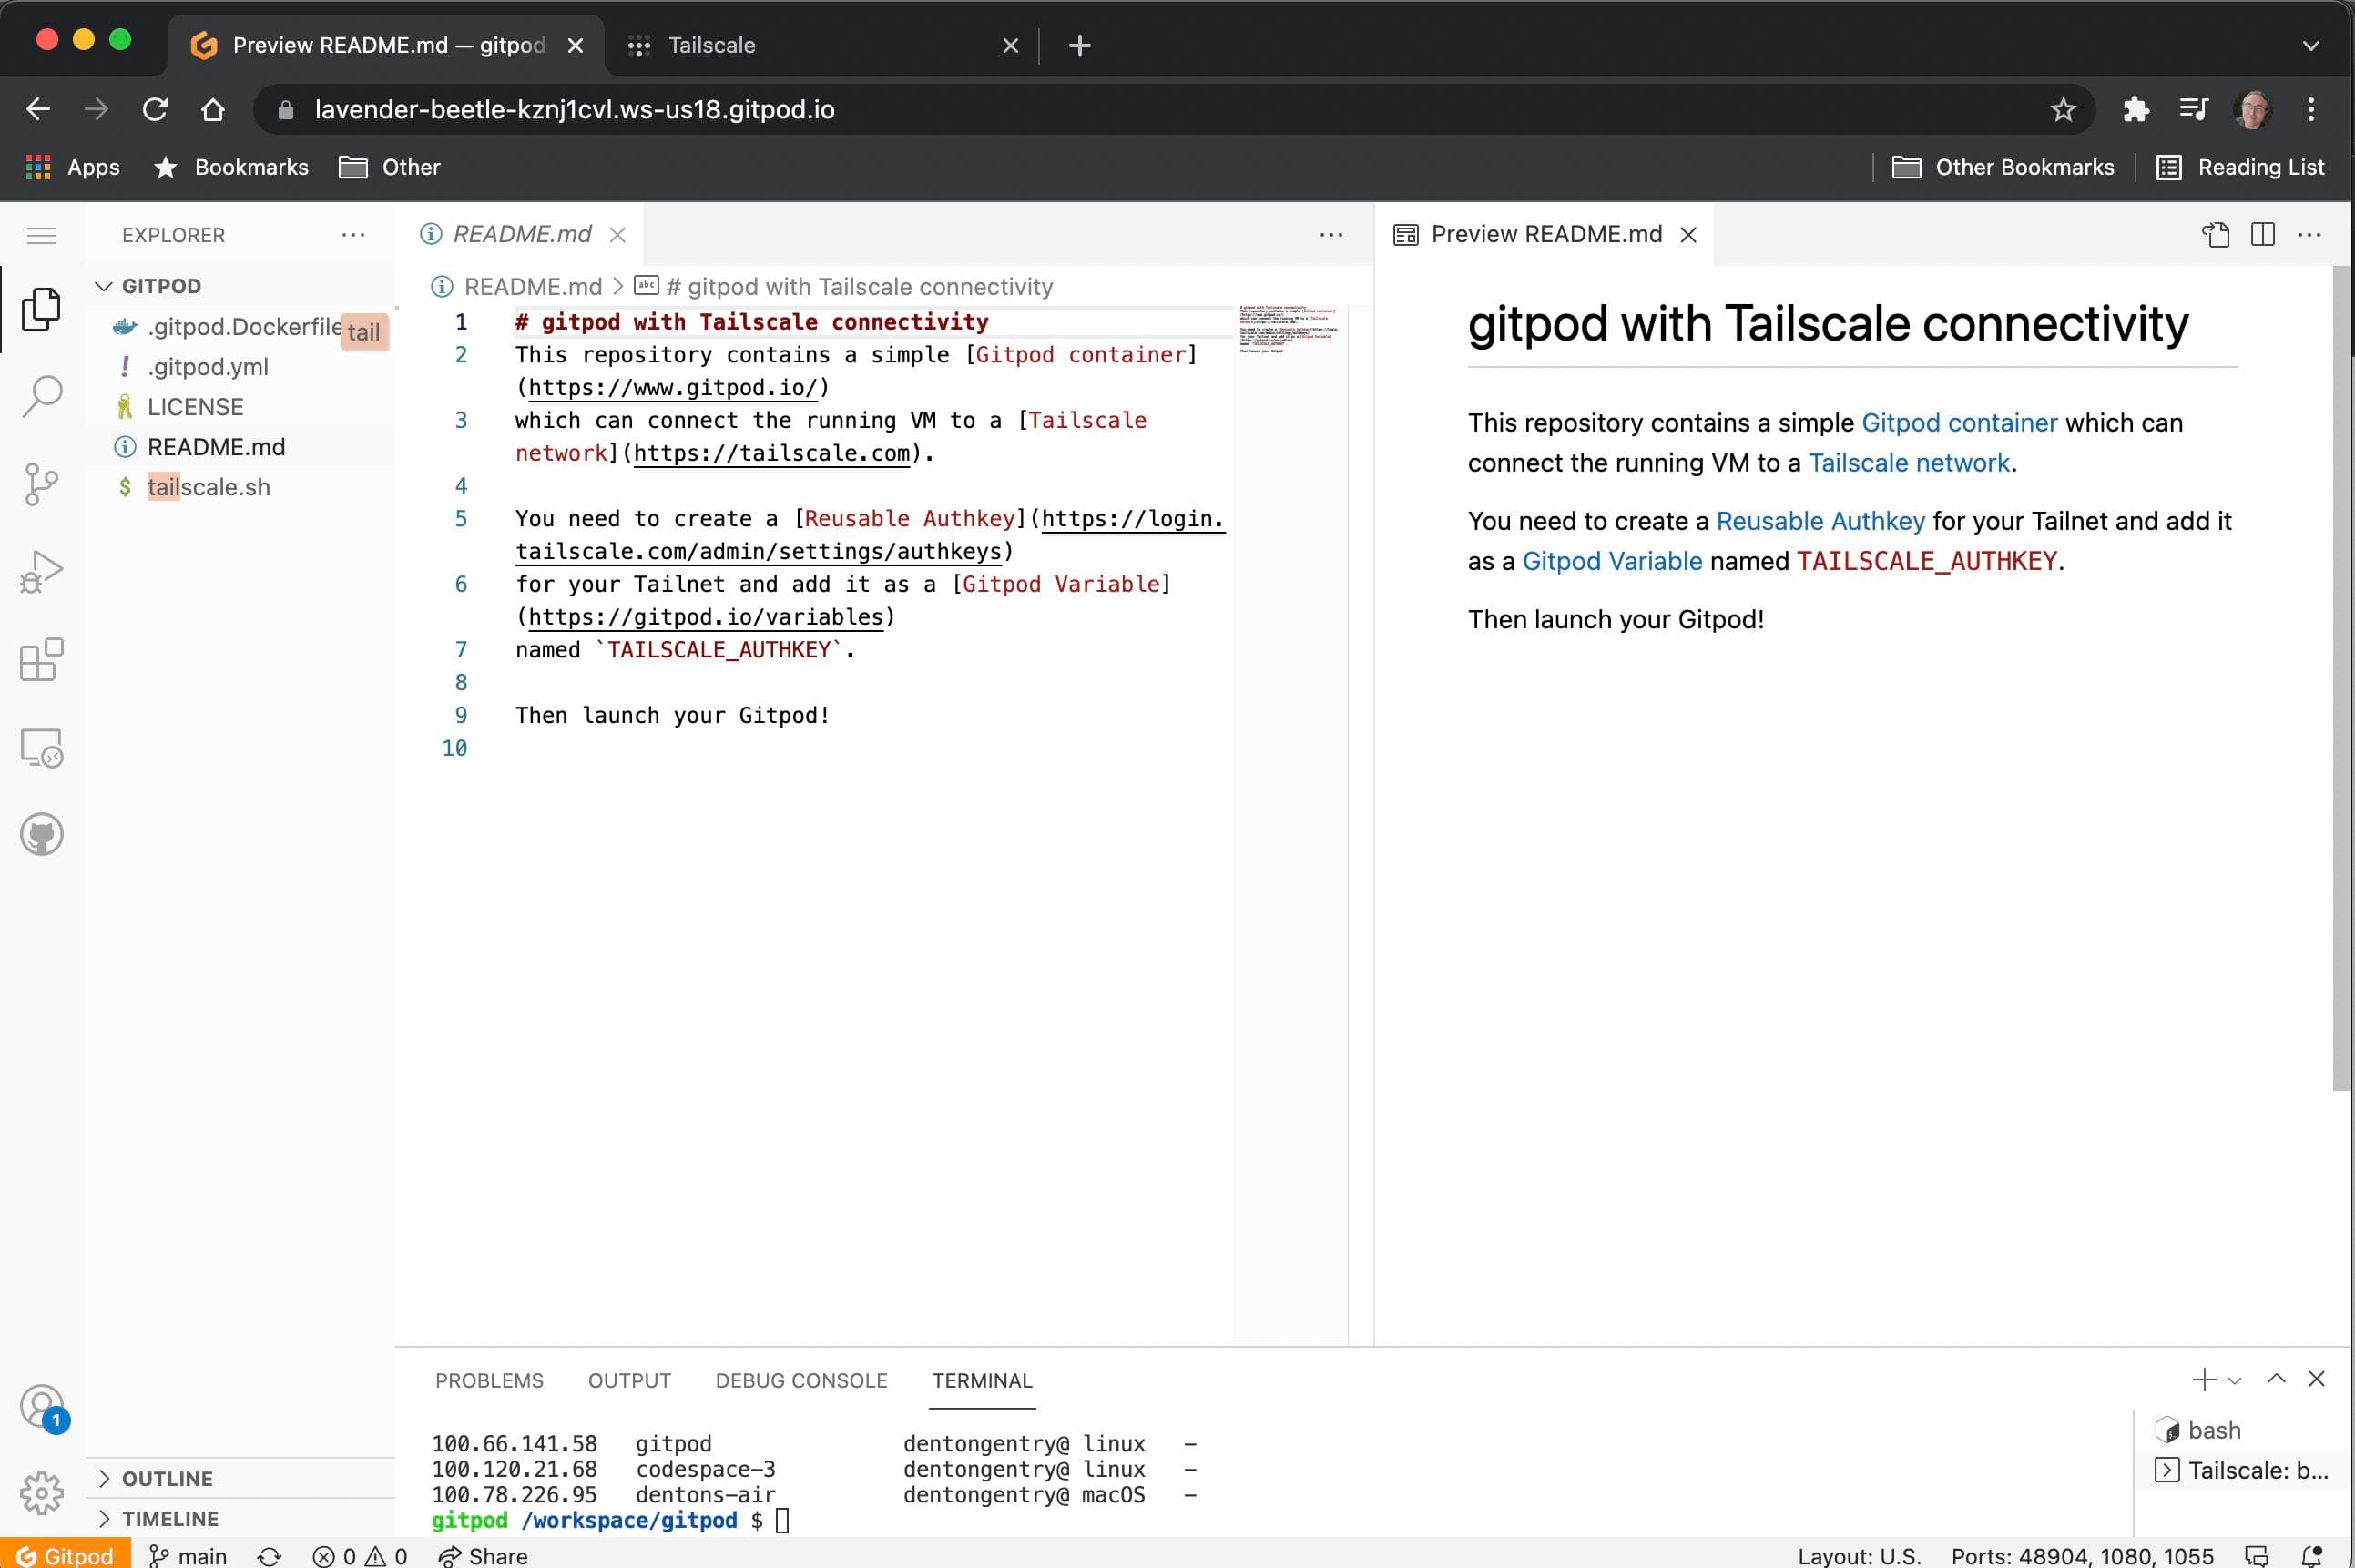Screen dimensions: 2355x1568
Task: Open the Extensions view
Action: (x=41, y=660)
